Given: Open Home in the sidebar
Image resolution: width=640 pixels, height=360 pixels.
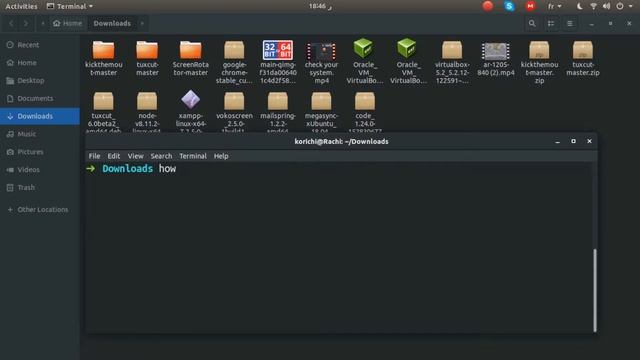Looking at the screenshot, I should (40, 63).
